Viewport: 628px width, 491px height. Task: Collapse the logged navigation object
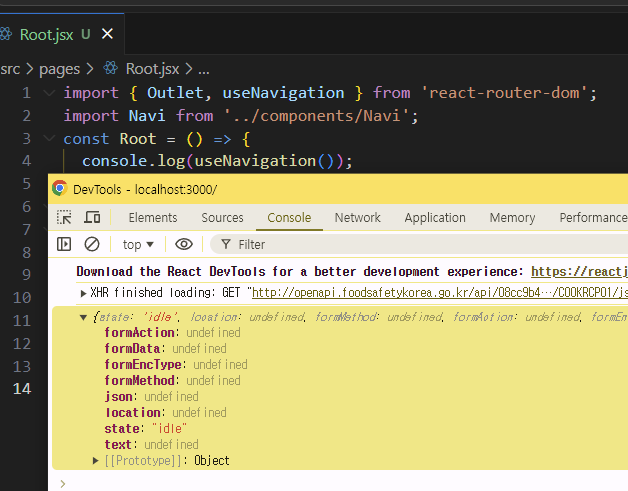[84, 317]
